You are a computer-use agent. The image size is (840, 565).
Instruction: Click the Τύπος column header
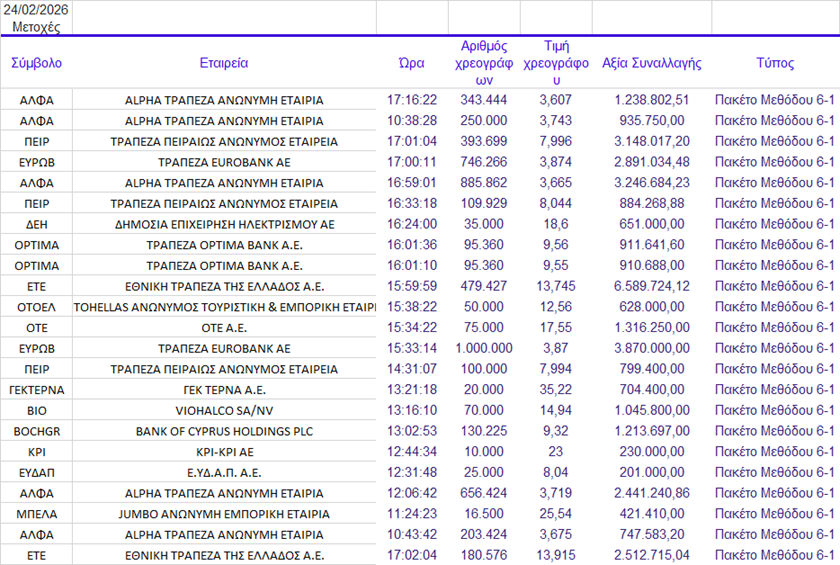click(x=775, y=63)
